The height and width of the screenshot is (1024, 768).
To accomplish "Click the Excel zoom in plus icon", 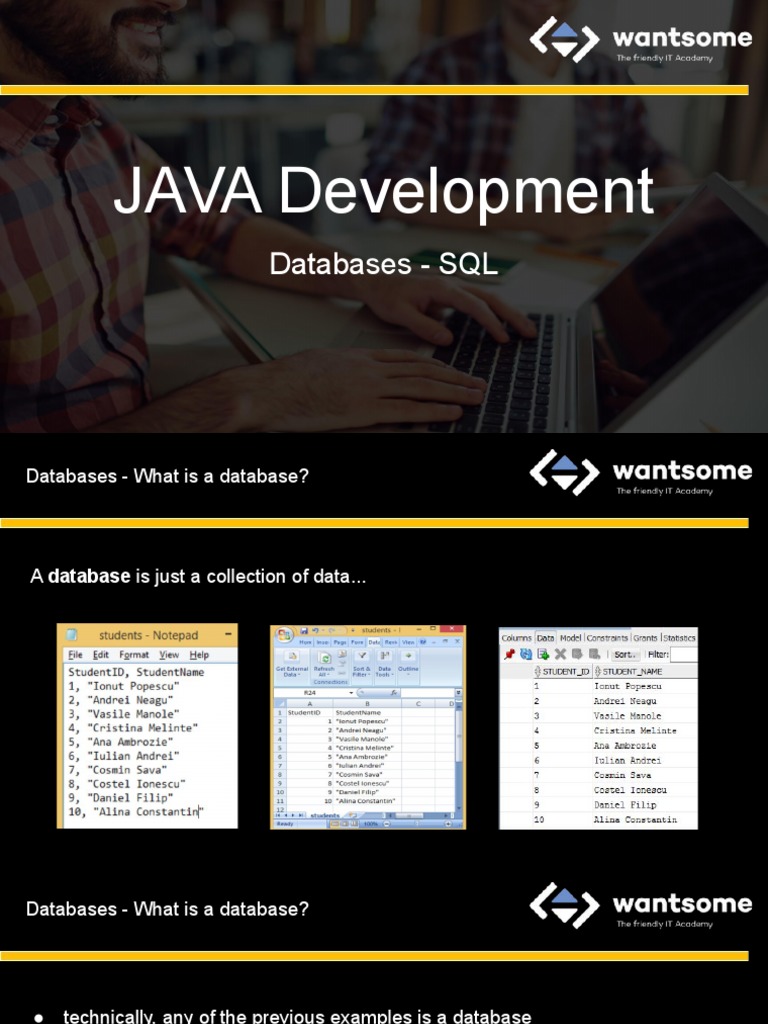I will click(x=448, y=824).
